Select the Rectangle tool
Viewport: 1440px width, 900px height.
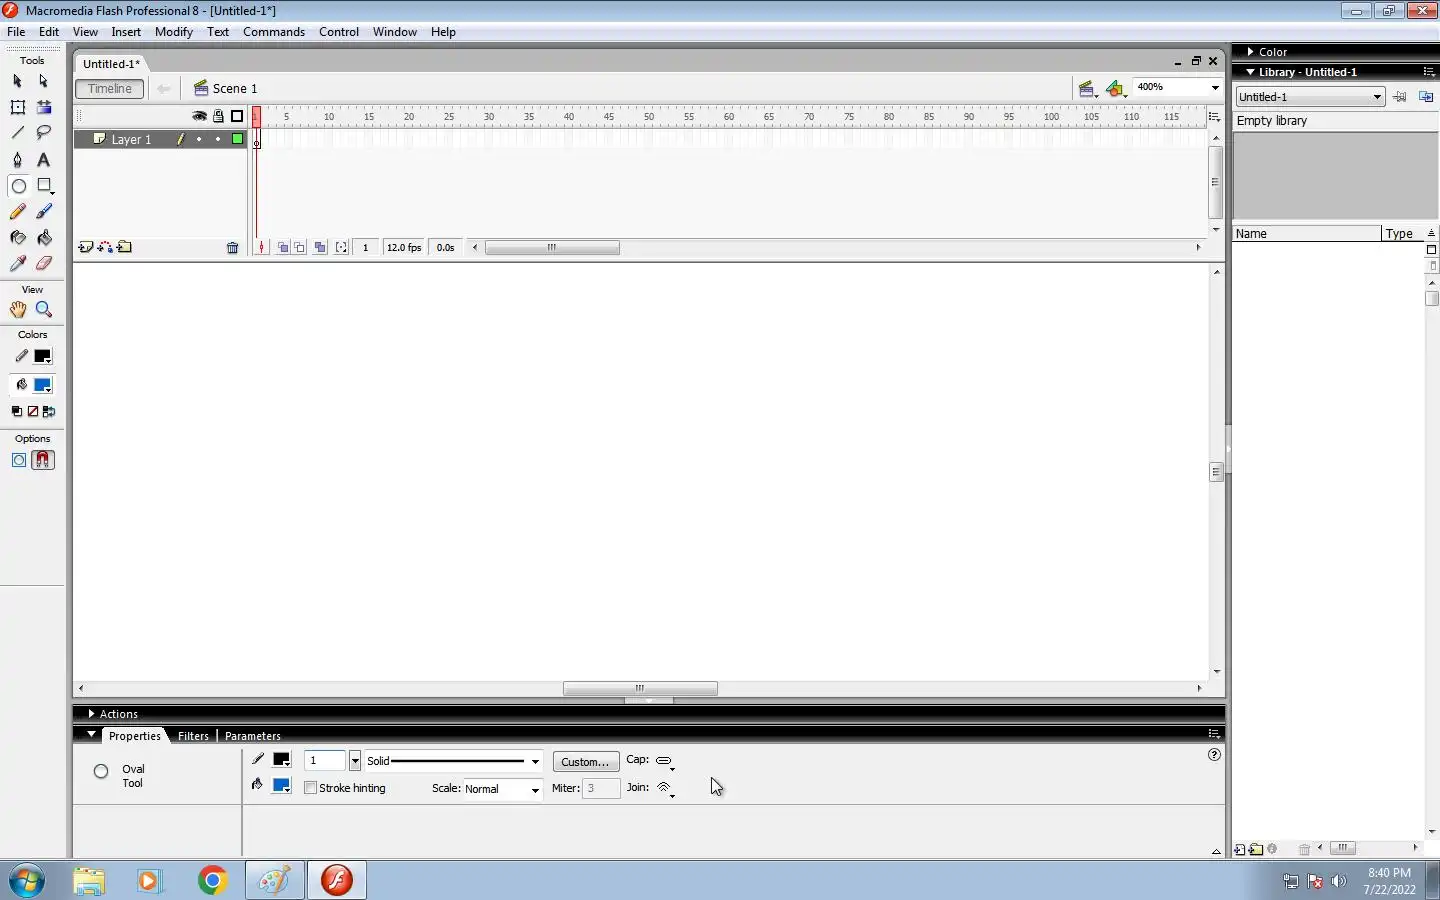[x=43, y=186]
